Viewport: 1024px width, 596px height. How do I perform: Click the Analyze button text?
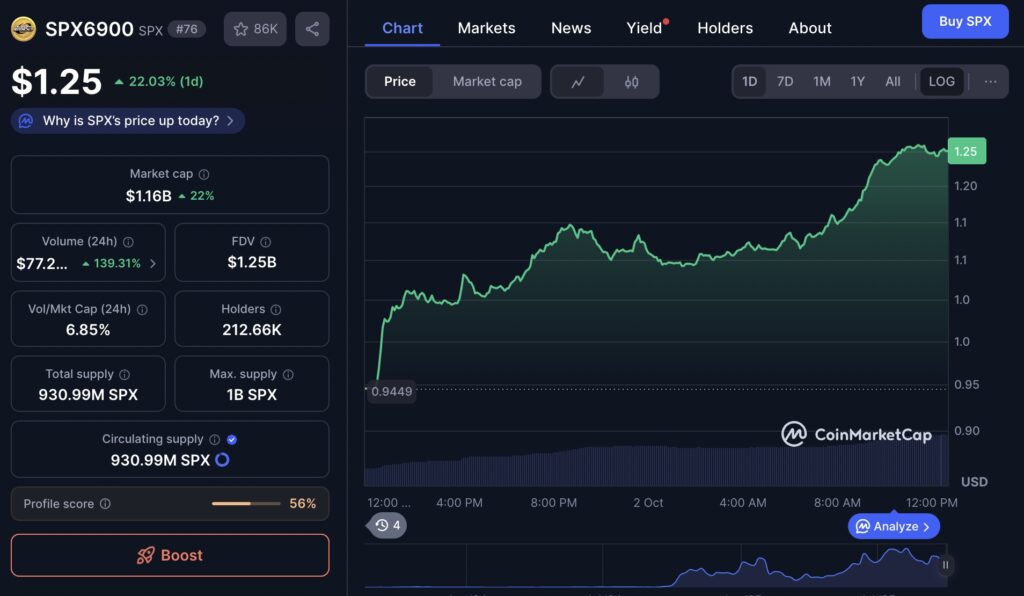(x=896, y=527)
